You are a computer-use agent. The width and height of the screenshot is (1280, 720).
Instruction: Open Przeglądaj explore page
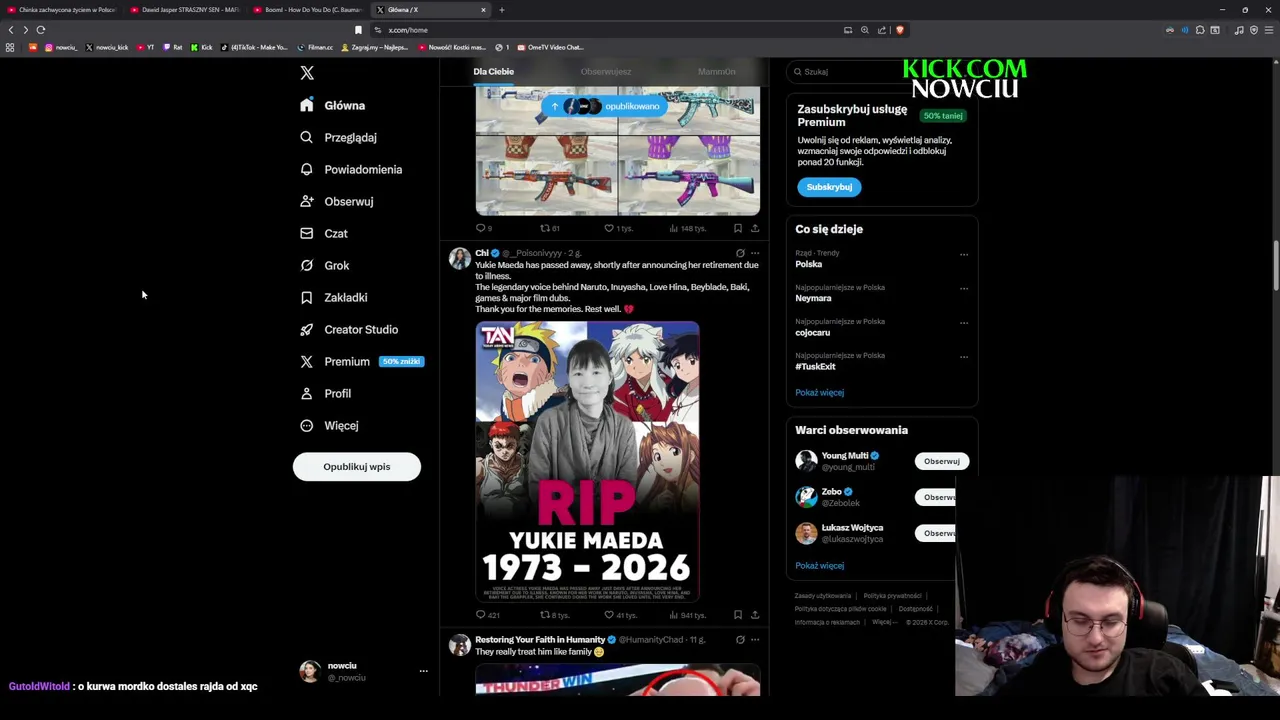pos(339,137)
